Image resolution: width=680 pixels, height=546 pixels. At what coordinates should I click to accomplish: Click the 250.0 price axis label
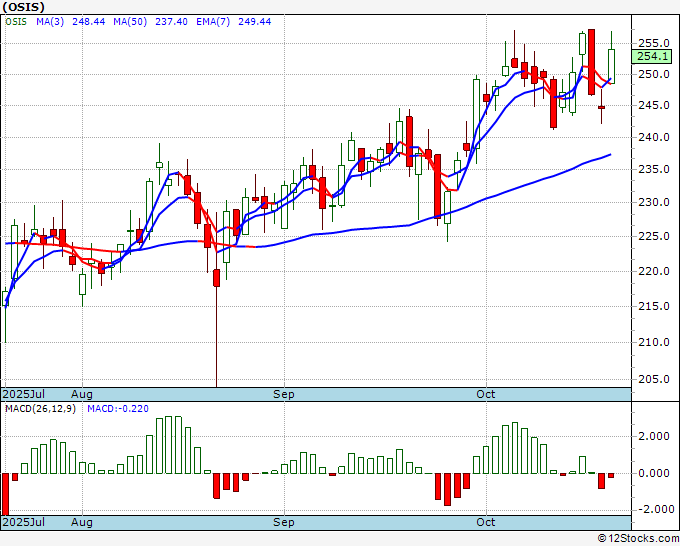click(654, 74)
